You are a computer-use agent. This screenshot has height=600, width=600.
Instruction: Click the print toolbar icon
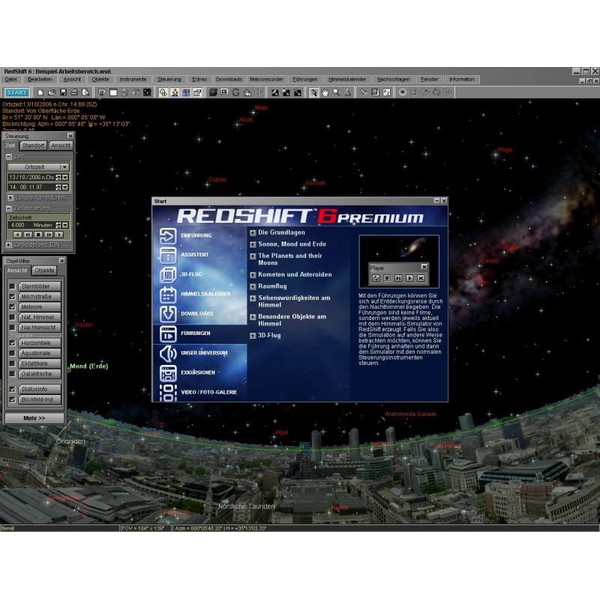click(x=75, y=92)
